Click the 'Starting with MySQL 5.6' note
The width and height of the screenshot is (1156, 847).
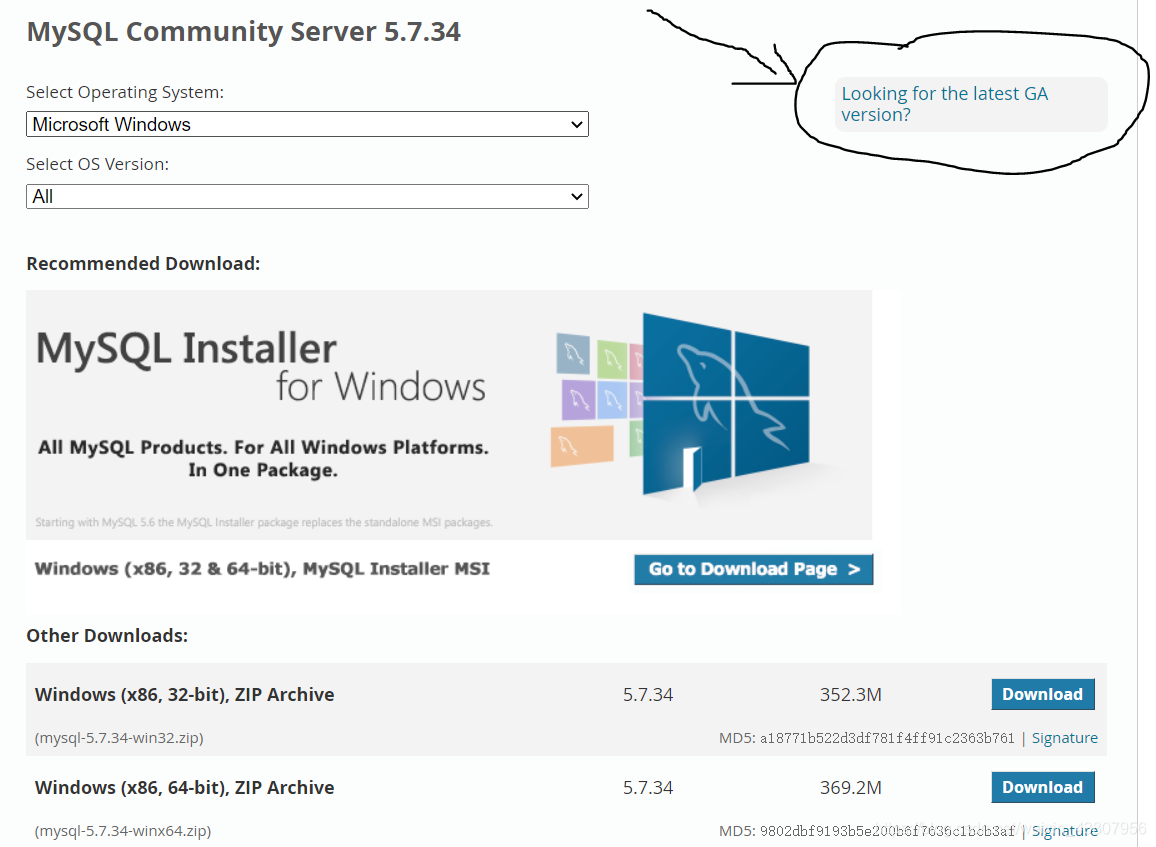pos(264,522)
